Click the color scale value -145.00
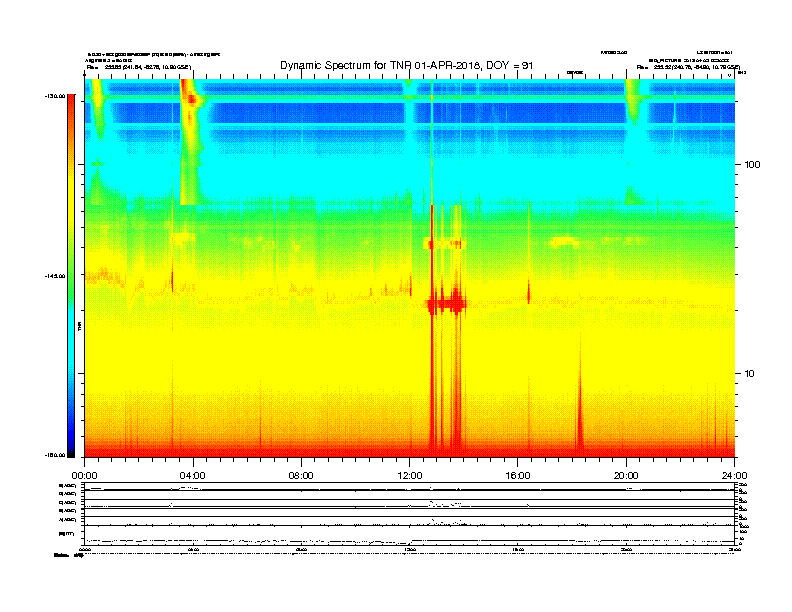The image size is (792, 612). click(x=55, y=276)
